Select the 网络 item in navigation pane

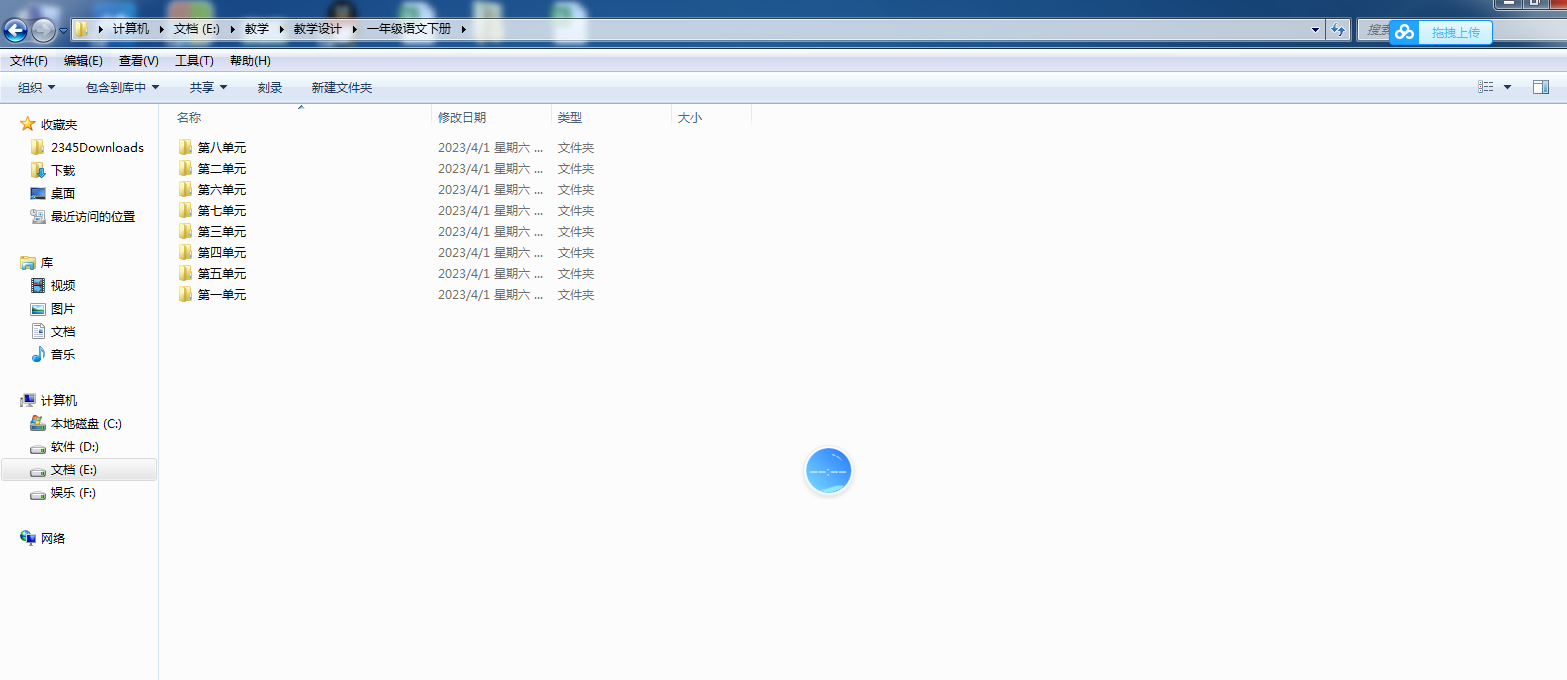pyautogui.click(x=52, y=538)
